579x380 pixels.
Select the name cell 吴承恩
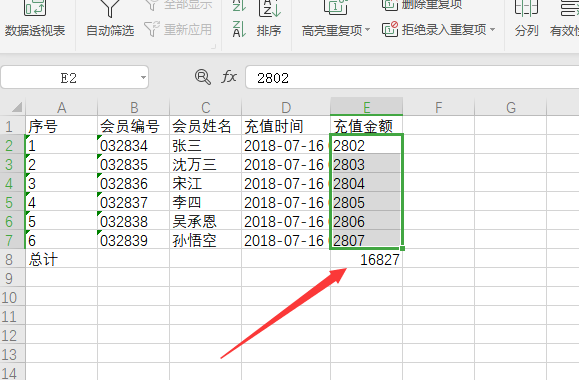pyautogui.click(x=205, y=221)
